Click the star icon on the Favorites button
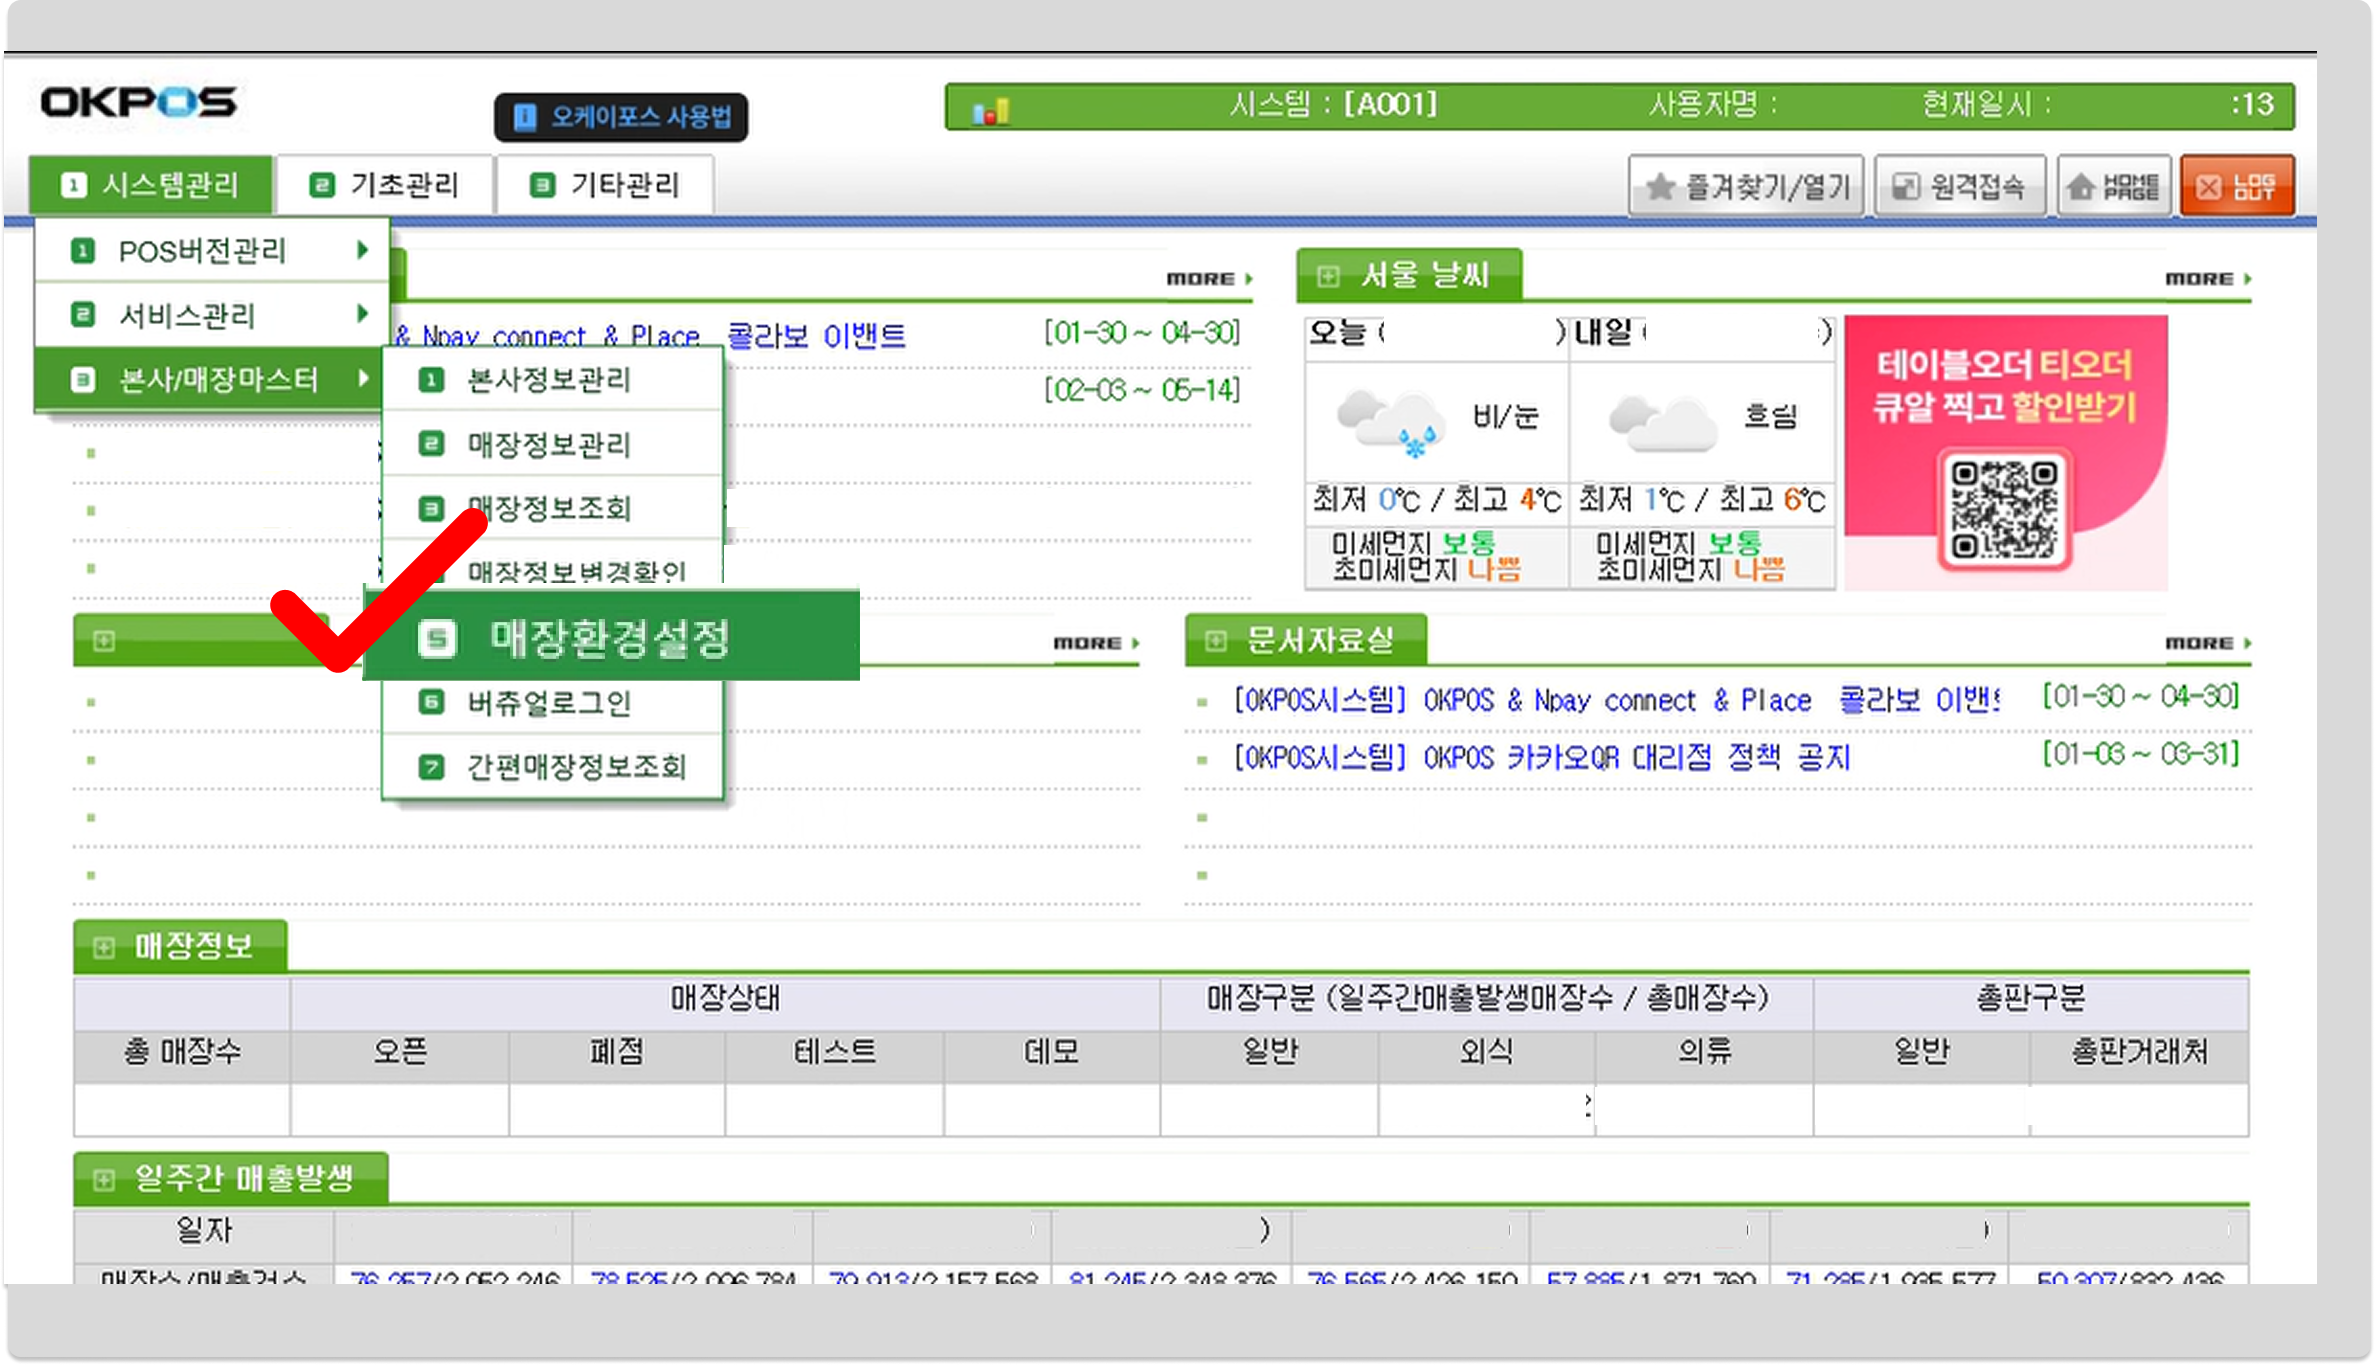Screen dimensions: 2375x1365 [1659, 186]
